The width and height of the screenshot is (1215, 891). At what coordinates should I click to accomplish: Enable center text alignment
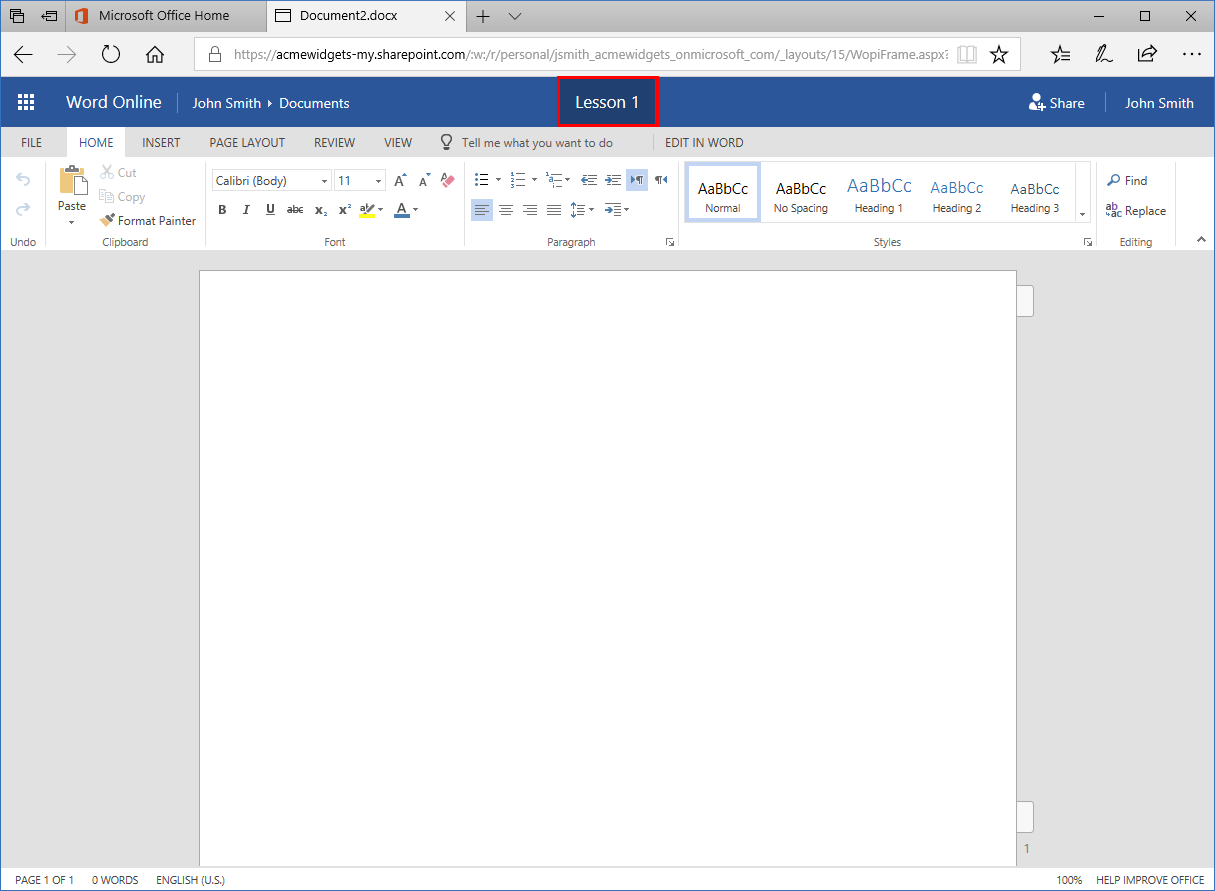click(506, 210)
